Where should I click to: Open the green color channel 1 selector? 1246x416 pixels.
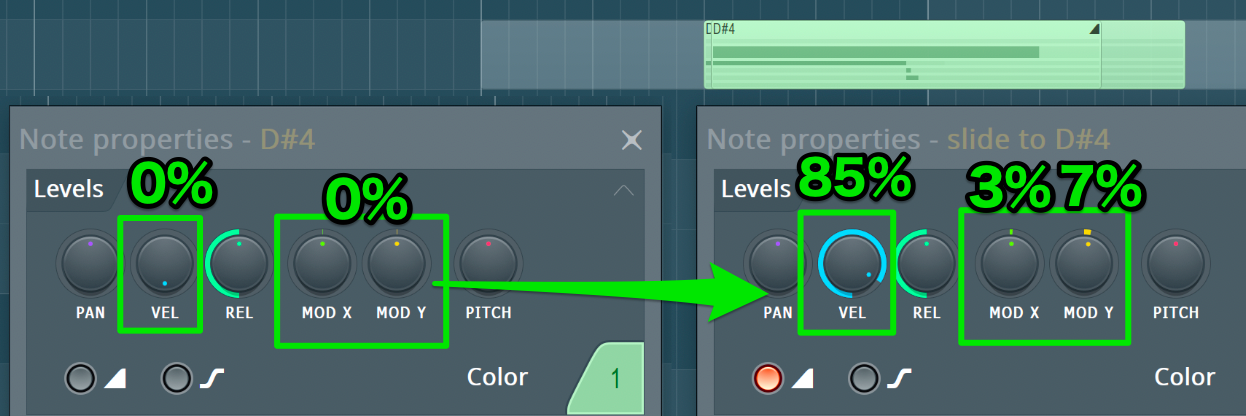(x=610, y=379)
